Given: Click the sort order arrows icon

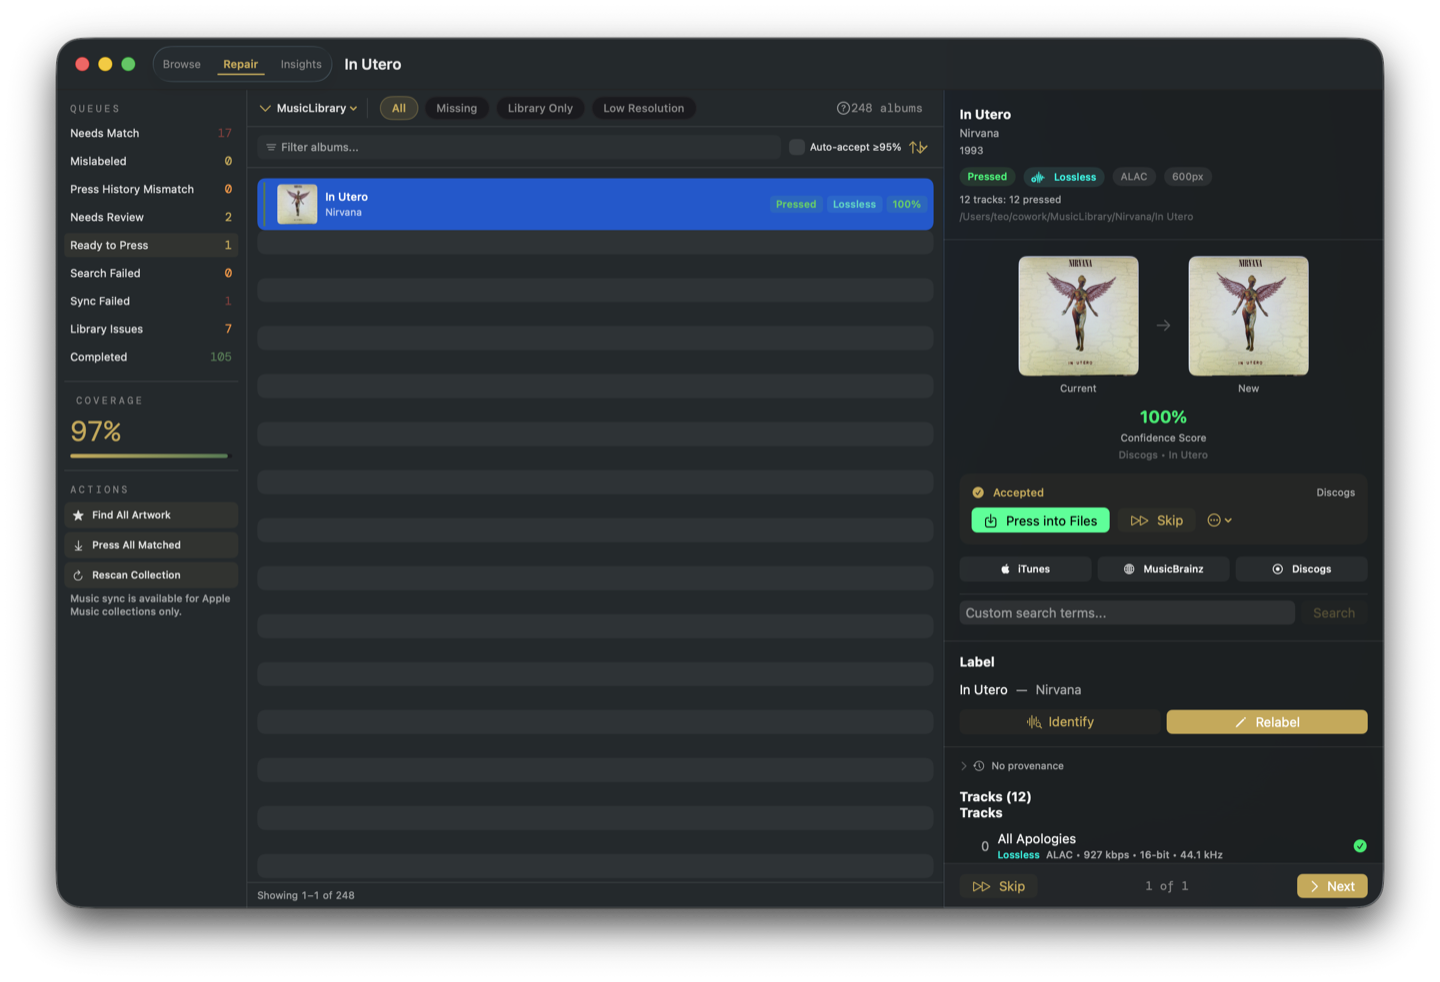Looking at the screenshot, I should point(918,147).
